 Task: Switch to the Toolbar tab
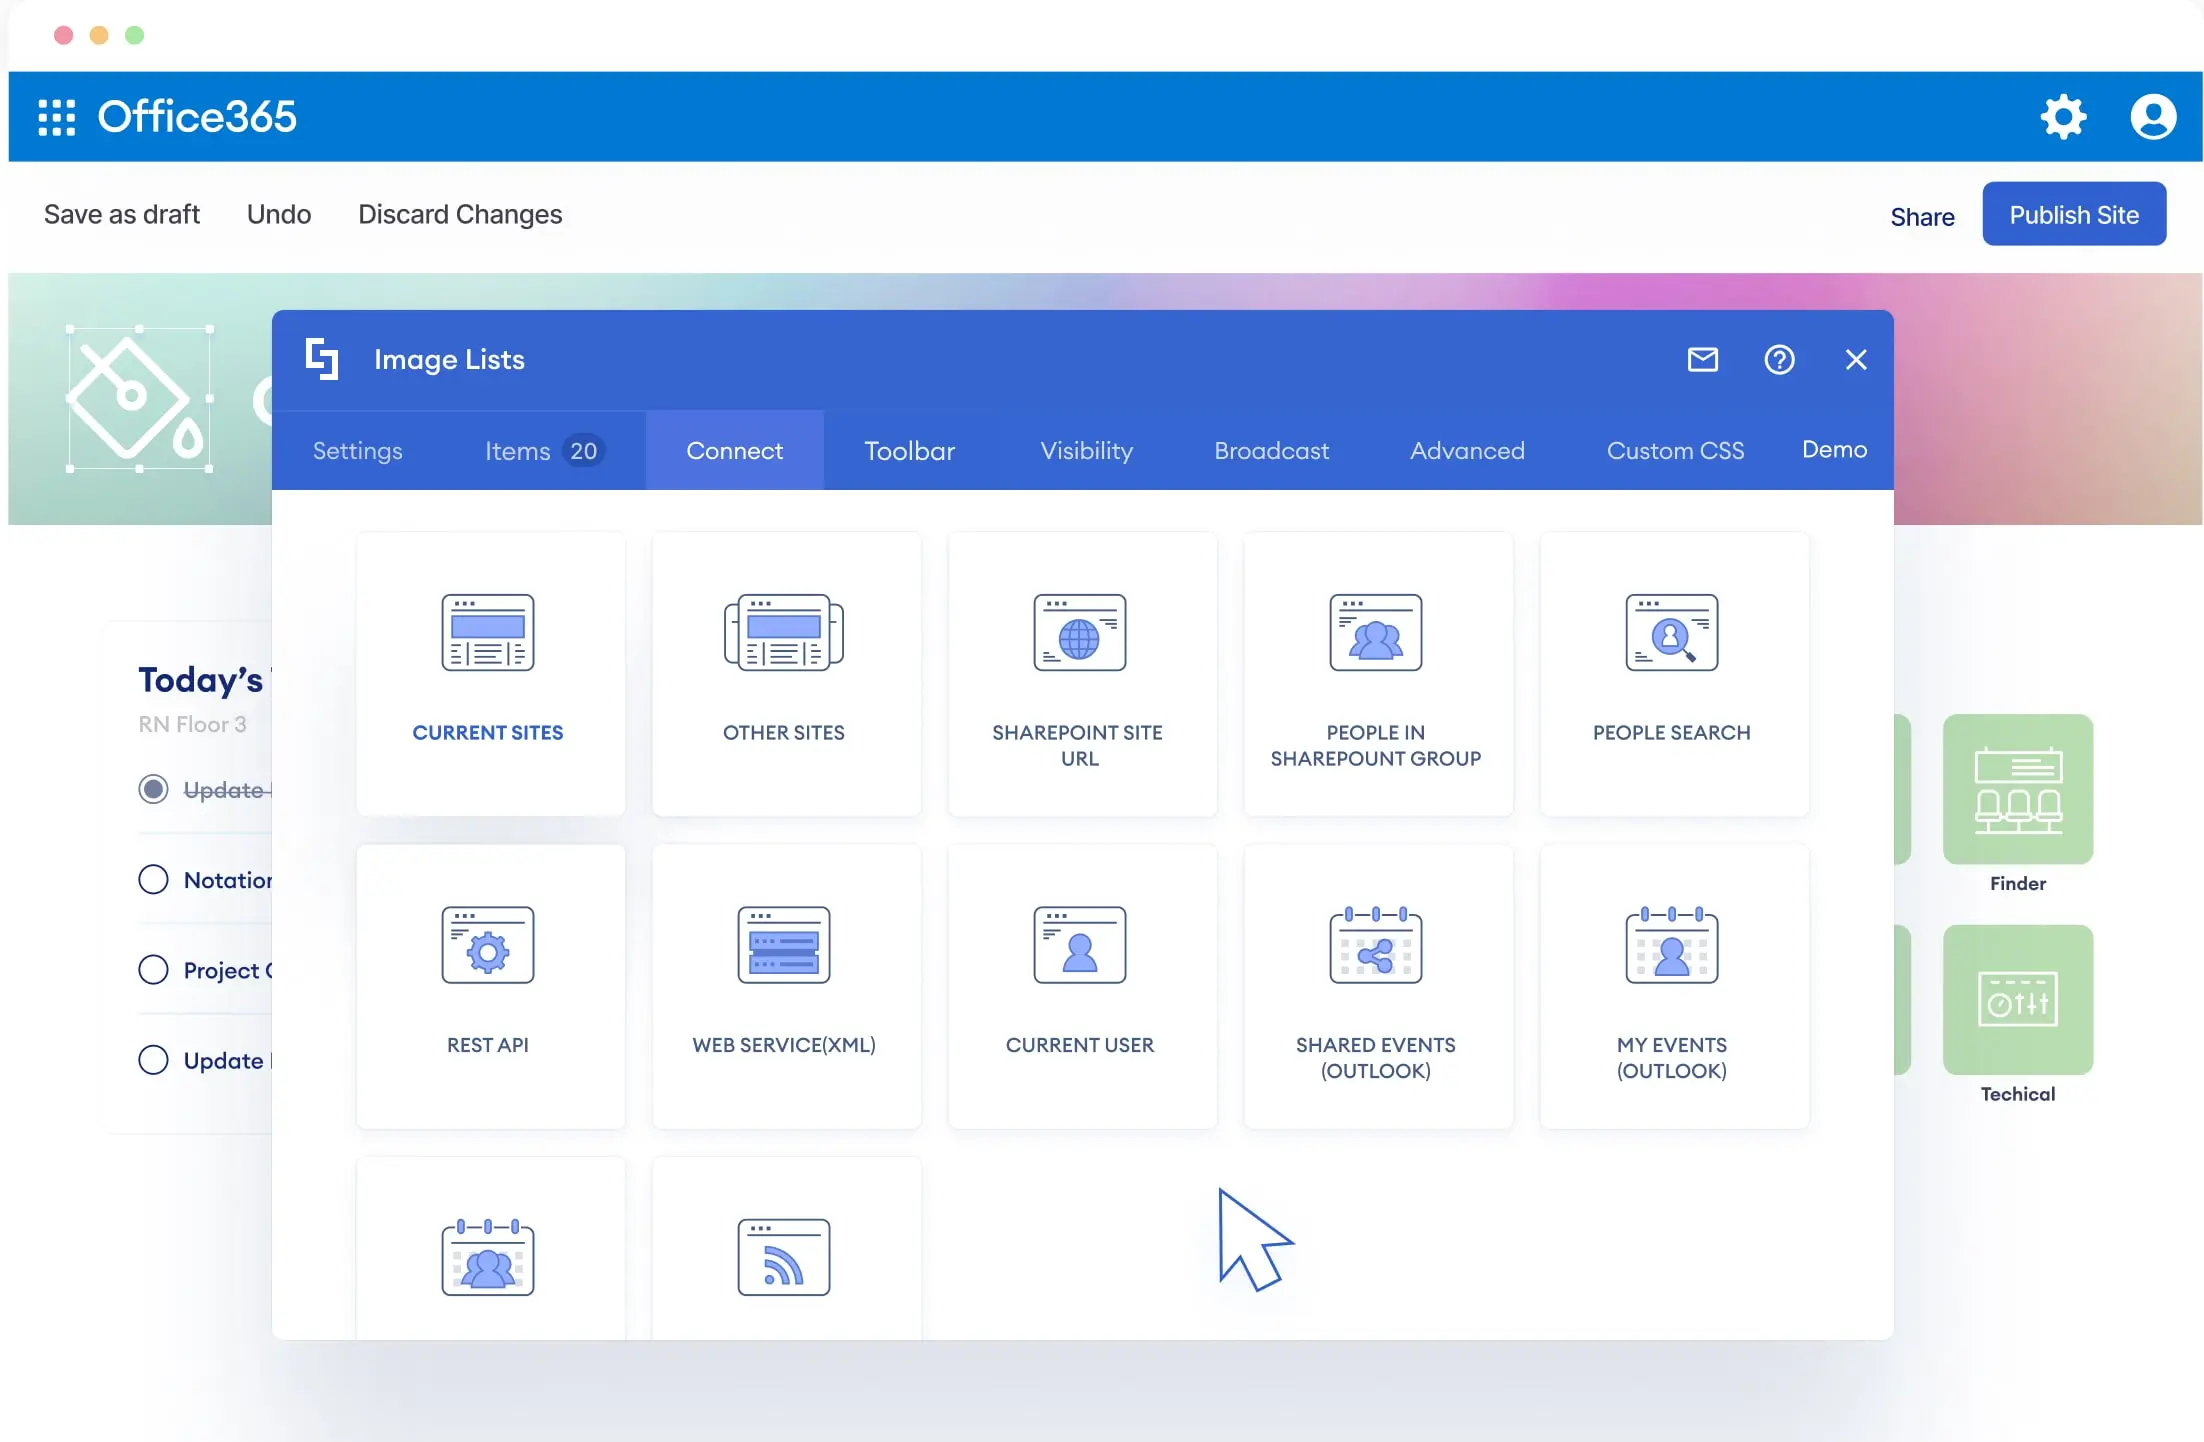pyautogui.click(x=909, y=451)
